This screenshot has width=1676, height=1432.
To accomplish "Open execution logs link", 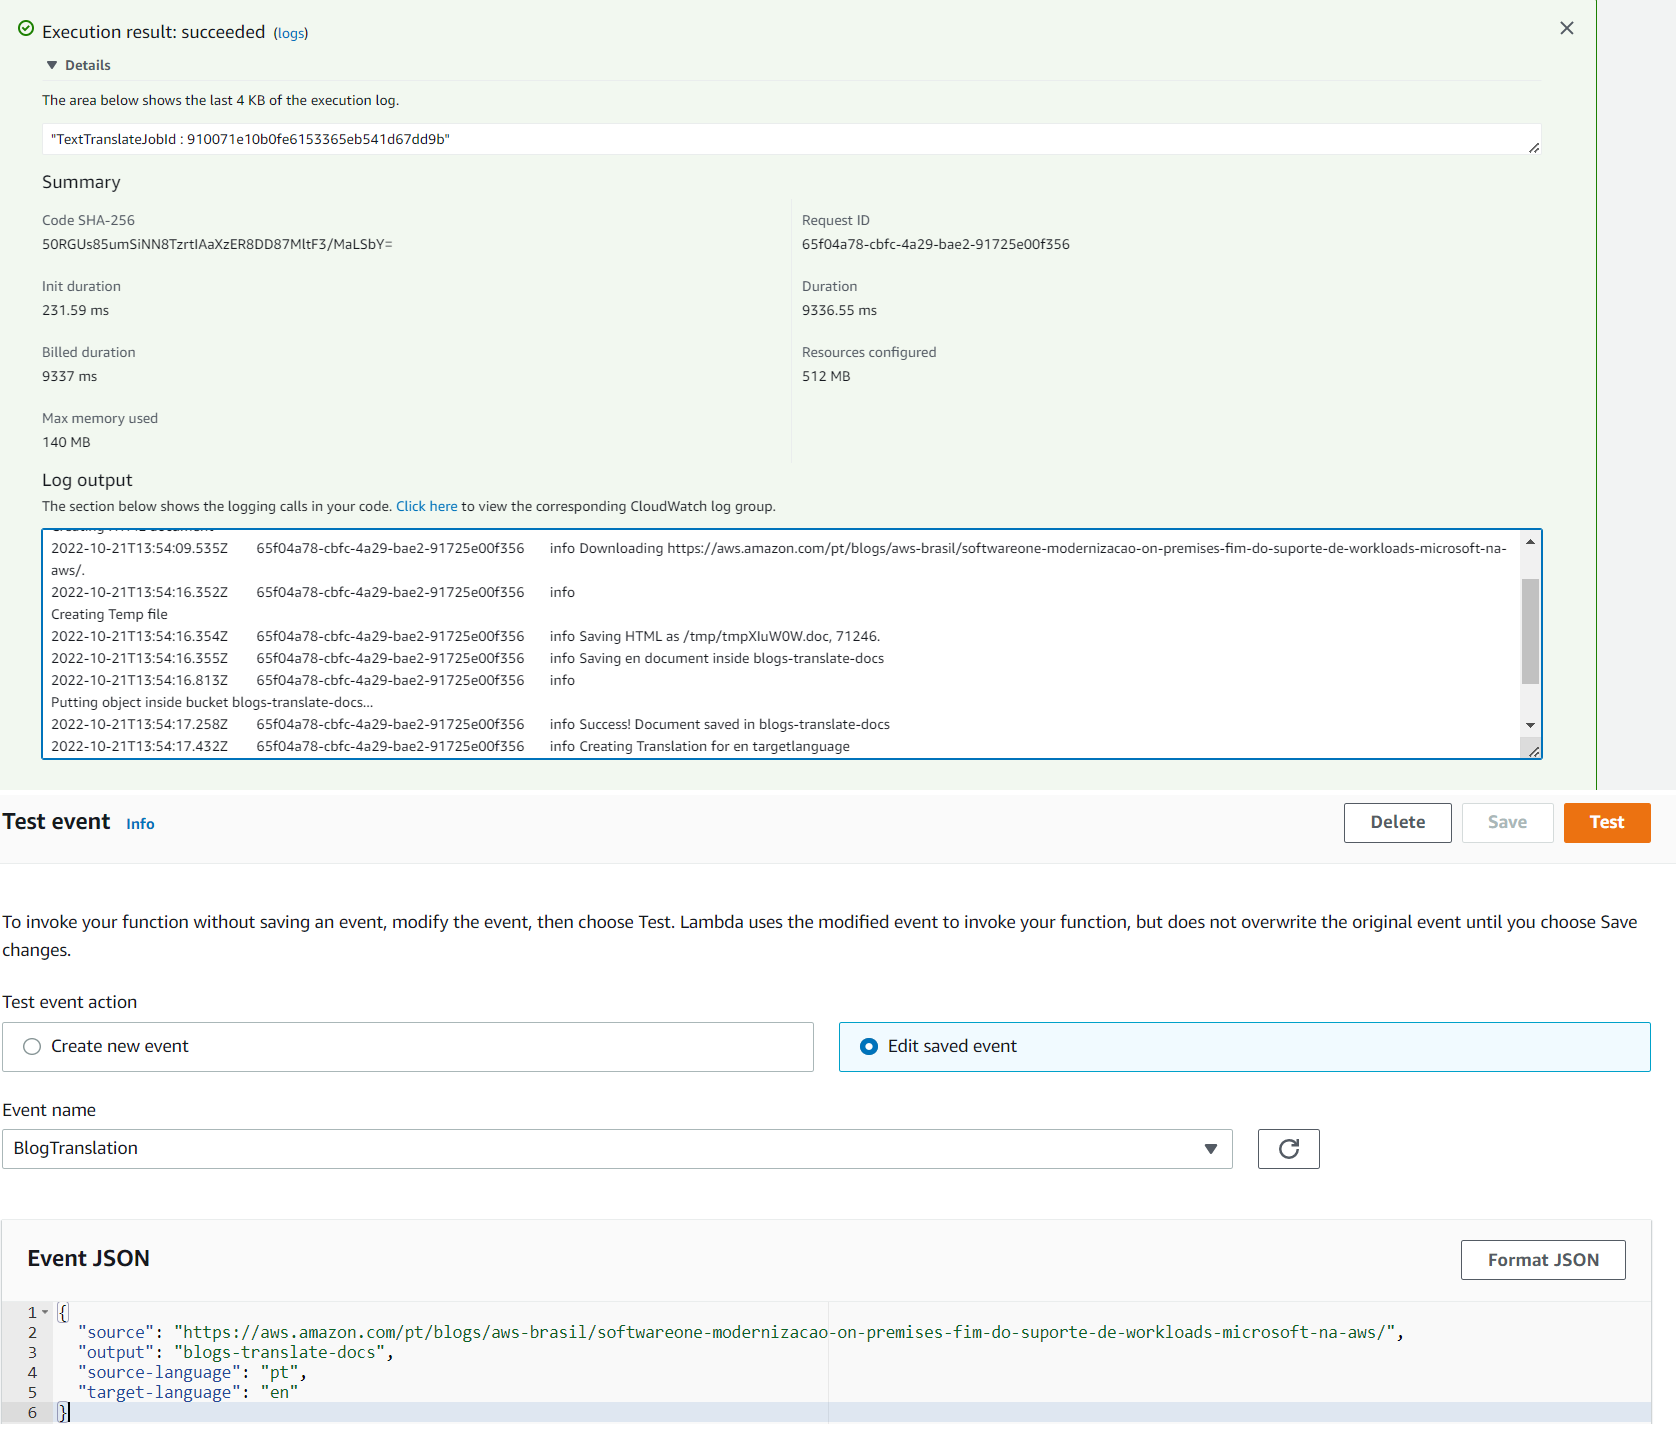I will (291, 33).
